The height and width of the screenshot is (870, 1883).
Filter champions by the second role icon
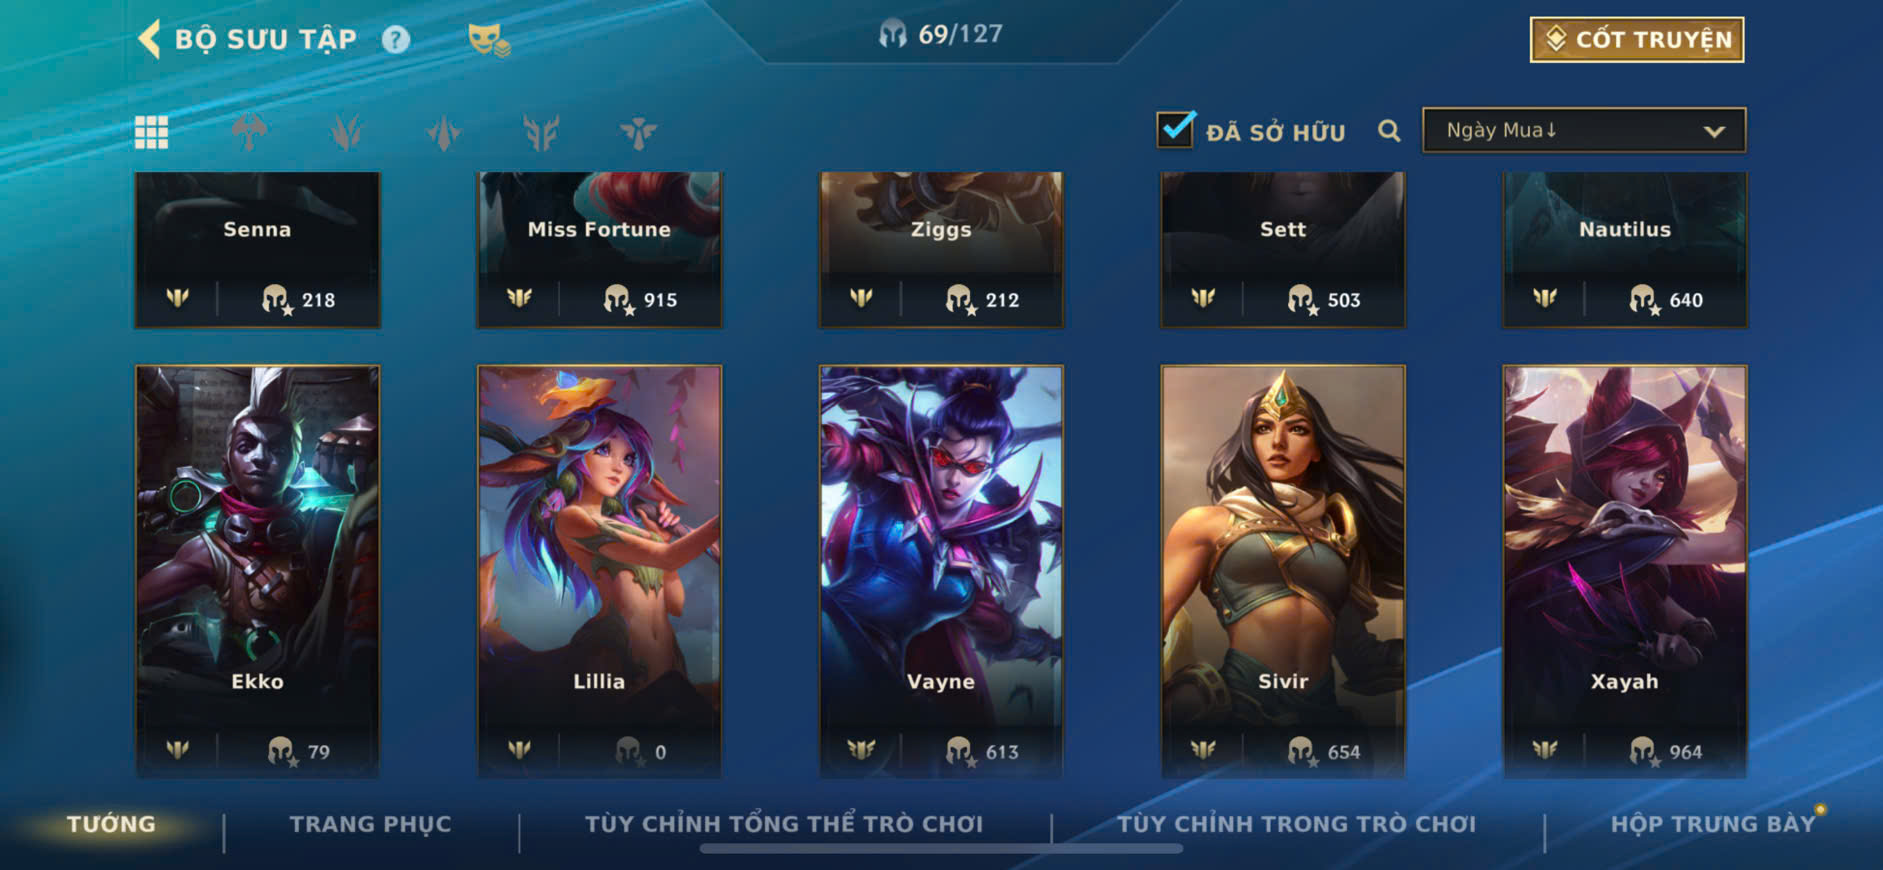click(x=346, y=132)
